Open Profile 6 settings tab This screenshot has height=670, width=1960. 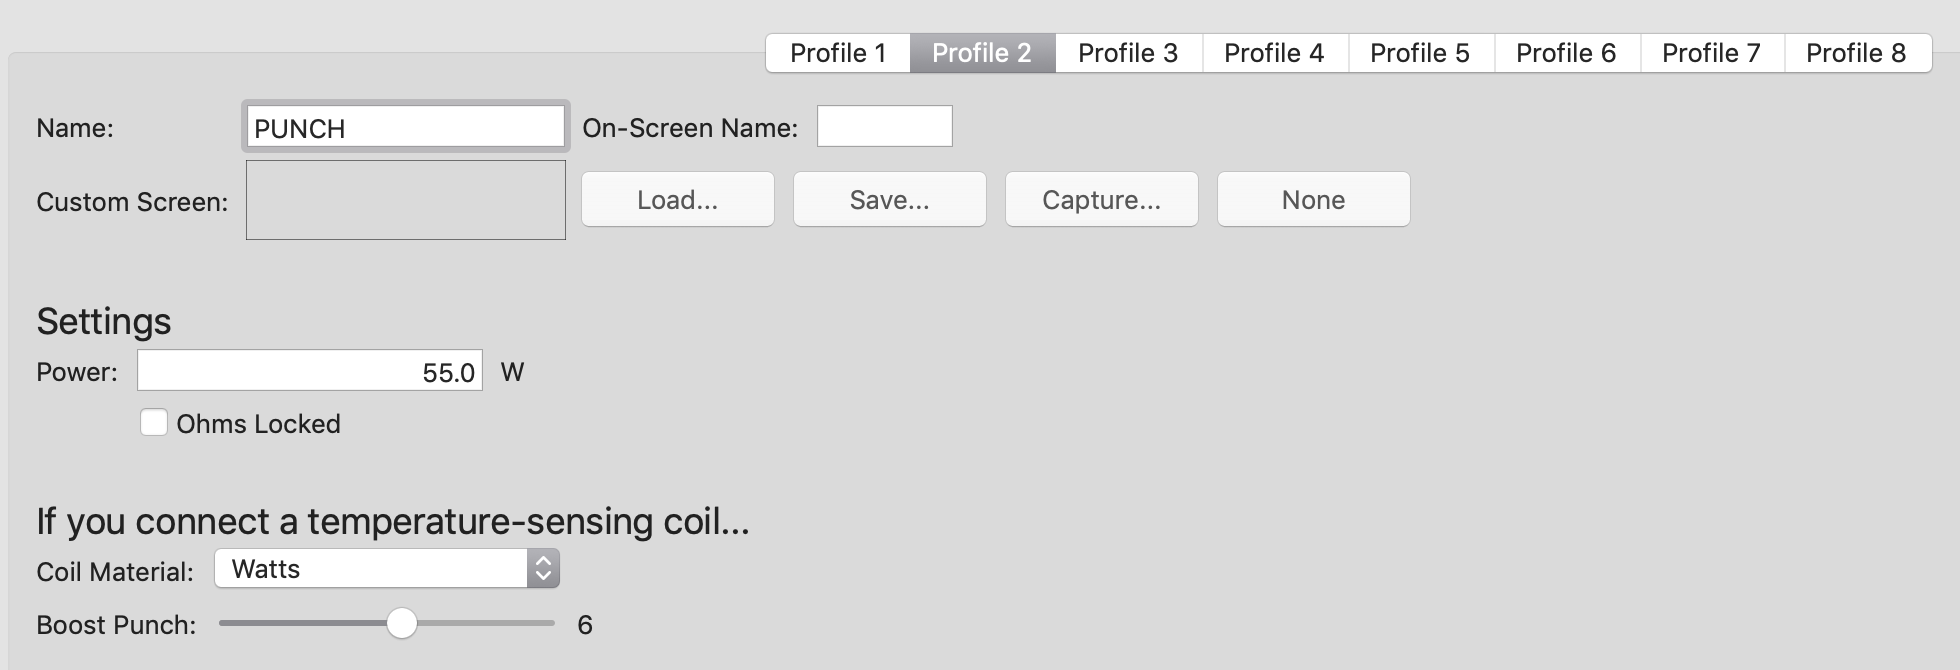1566,53
